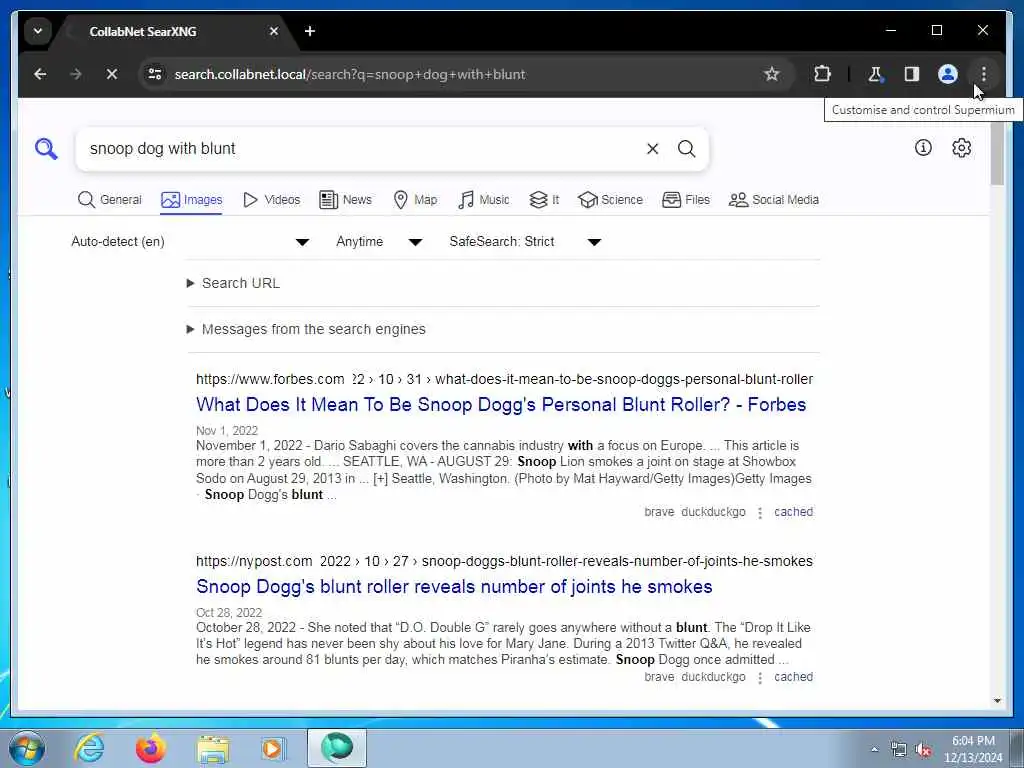This screenshot has width=1024, height=768.
Task: Expand Messages from the search engines
Action: (x=306, y=329)
